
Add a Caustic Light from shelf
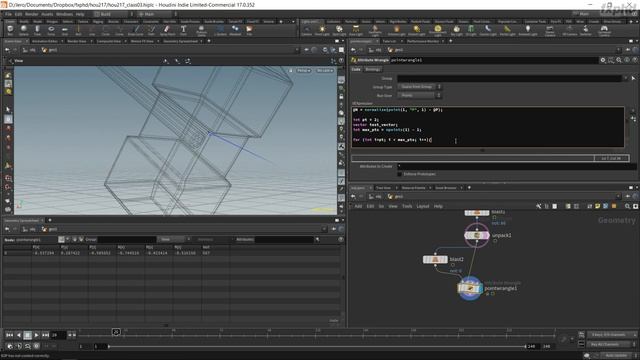[x=488, y=30]
